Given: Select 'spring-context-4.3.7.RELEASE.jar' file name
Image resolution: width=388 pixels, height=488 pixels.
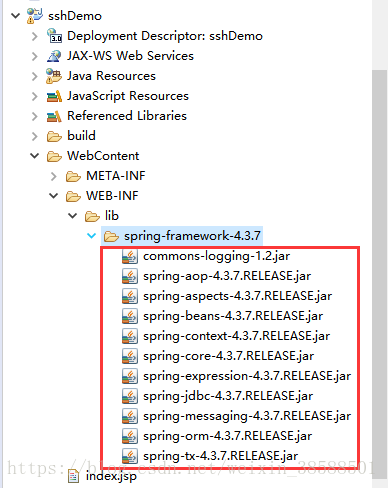Looking at the screenshot, I should point(237,336).
